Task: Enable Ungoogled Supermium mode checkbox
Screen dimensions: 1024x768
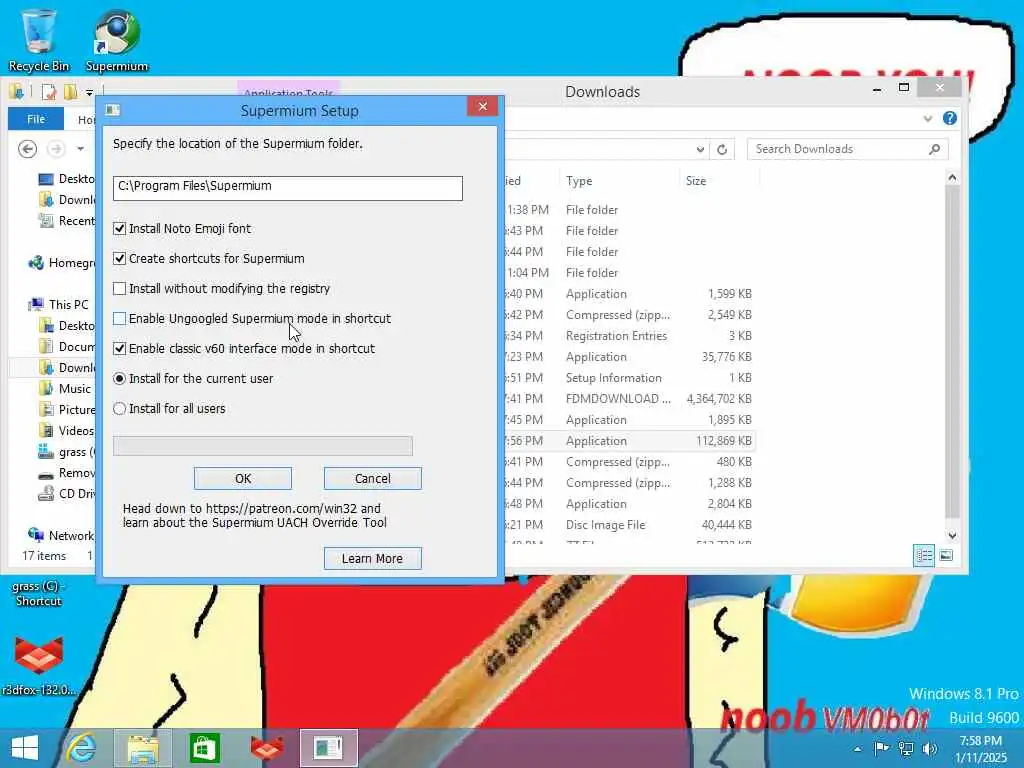Action: 120,319
